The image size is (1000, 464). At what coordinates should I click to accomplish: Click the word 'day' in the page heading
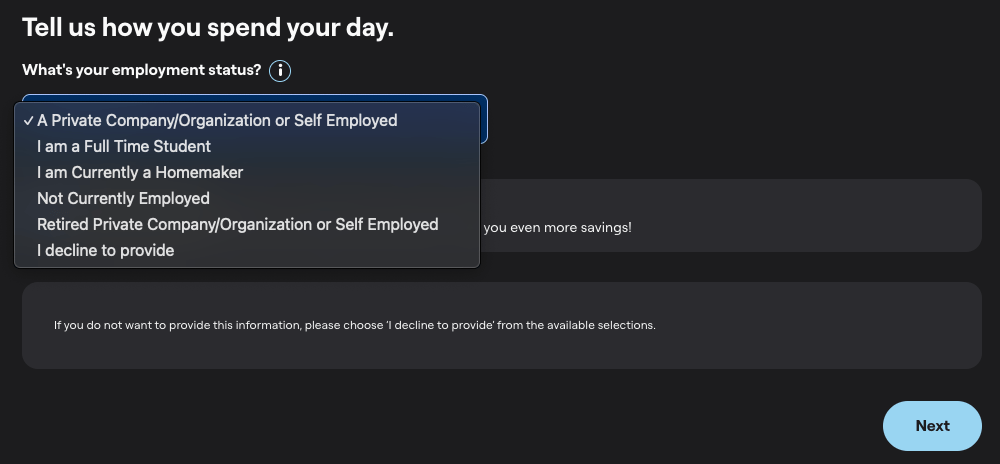(368, 28)
